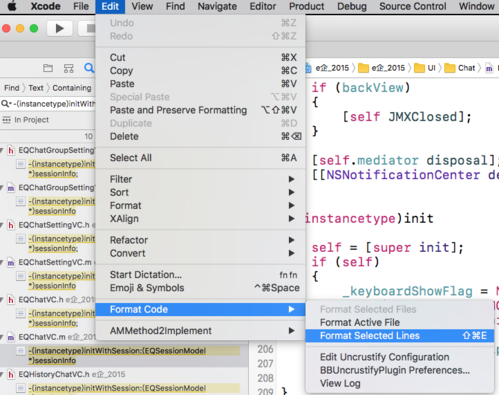Viewport: 499px width, 395px height.
Task: Choose Format Active File
Action: [x=399, y=322]
